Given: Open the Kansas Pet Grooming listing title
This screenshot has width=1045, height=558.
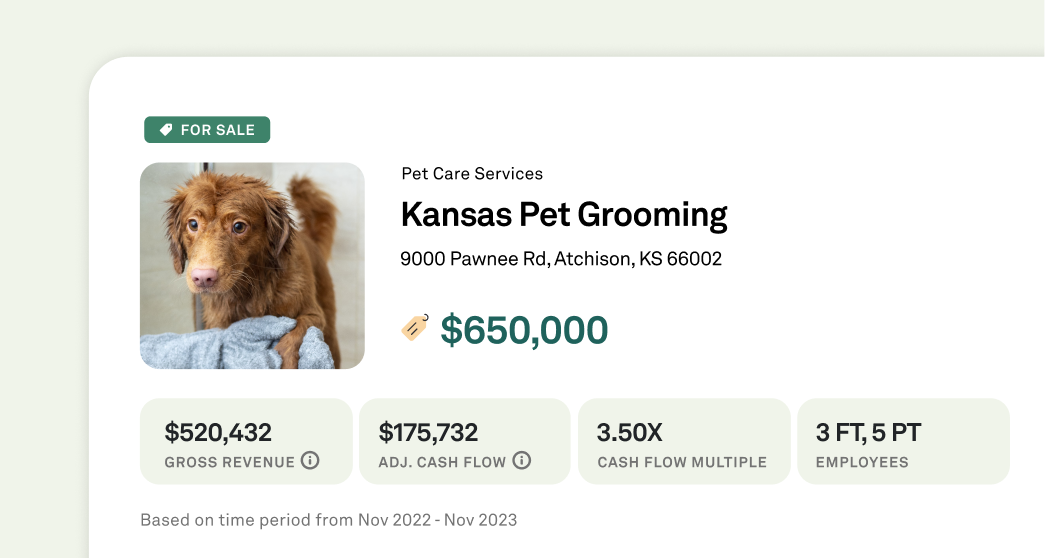Looking at the screenshot, I should point(564,215).
